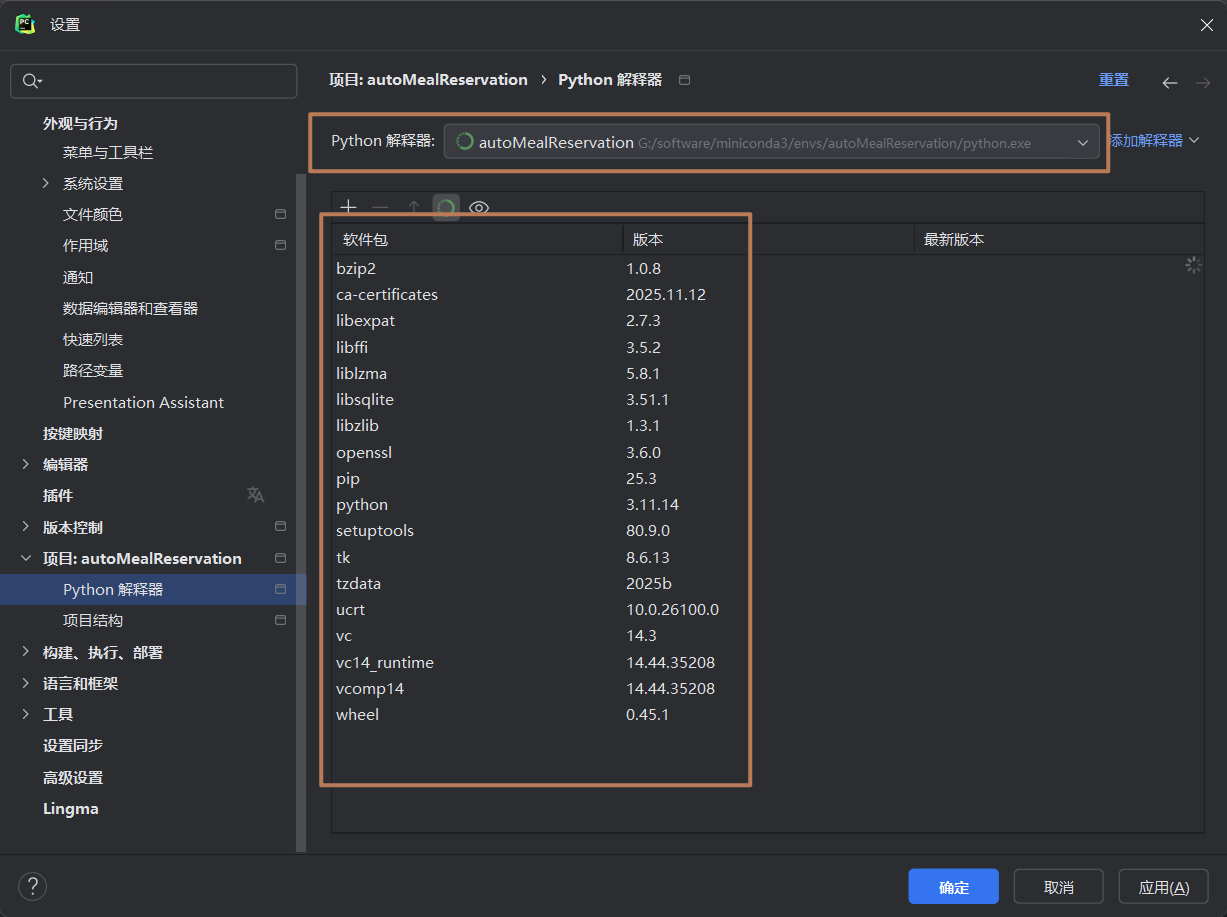The width and height of the screenshot is (1227, 917).
Task: Open the 高级设置 page
Action: [73, 777]
